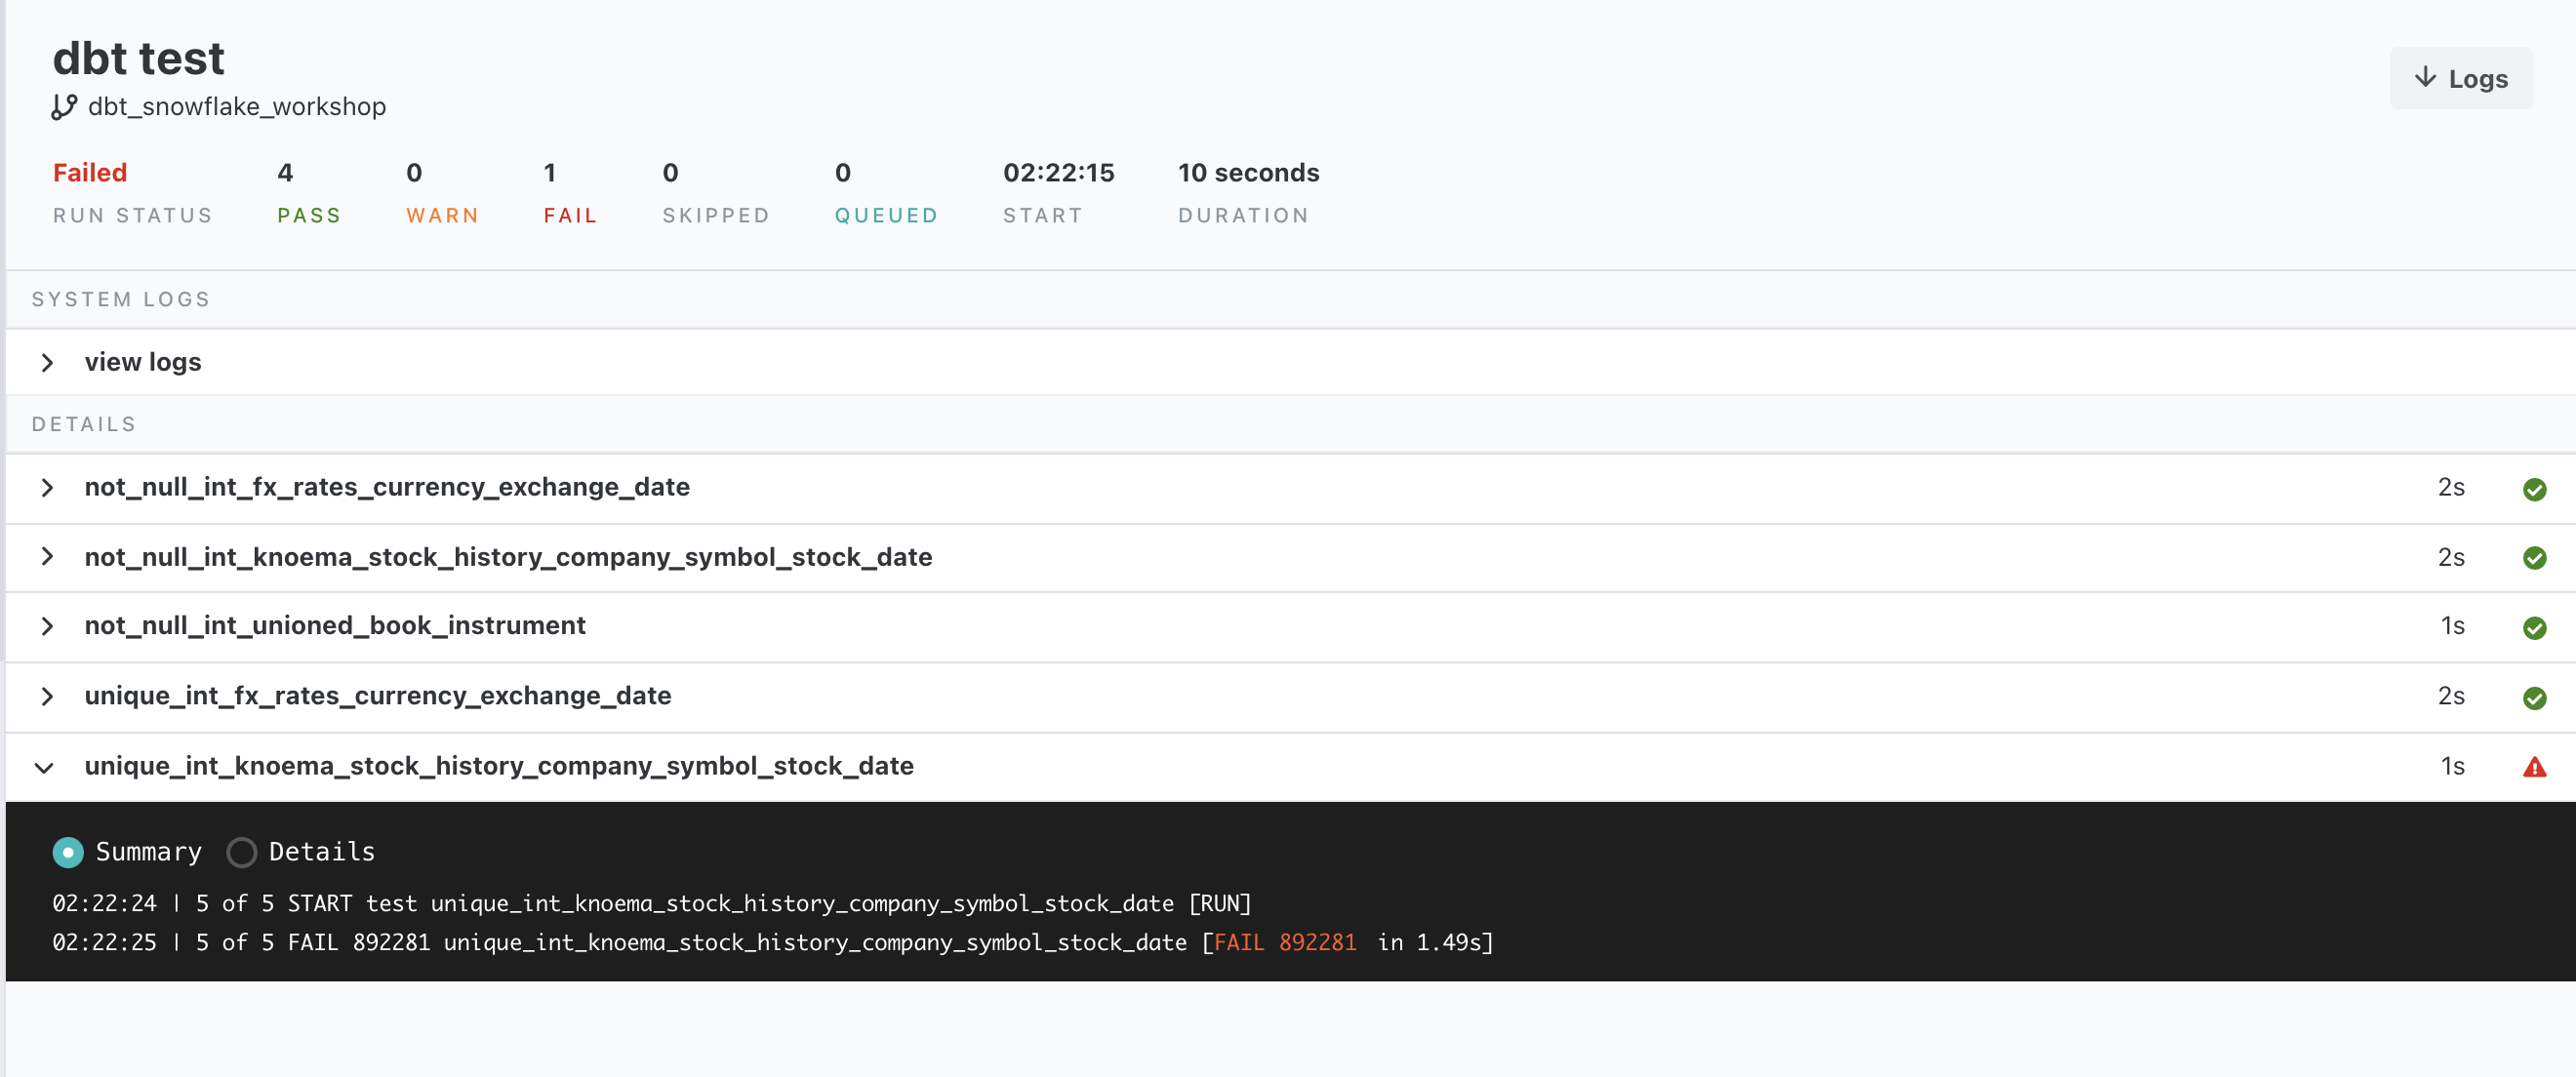
Task: Select the Details radio button
Action: point(241,852)
